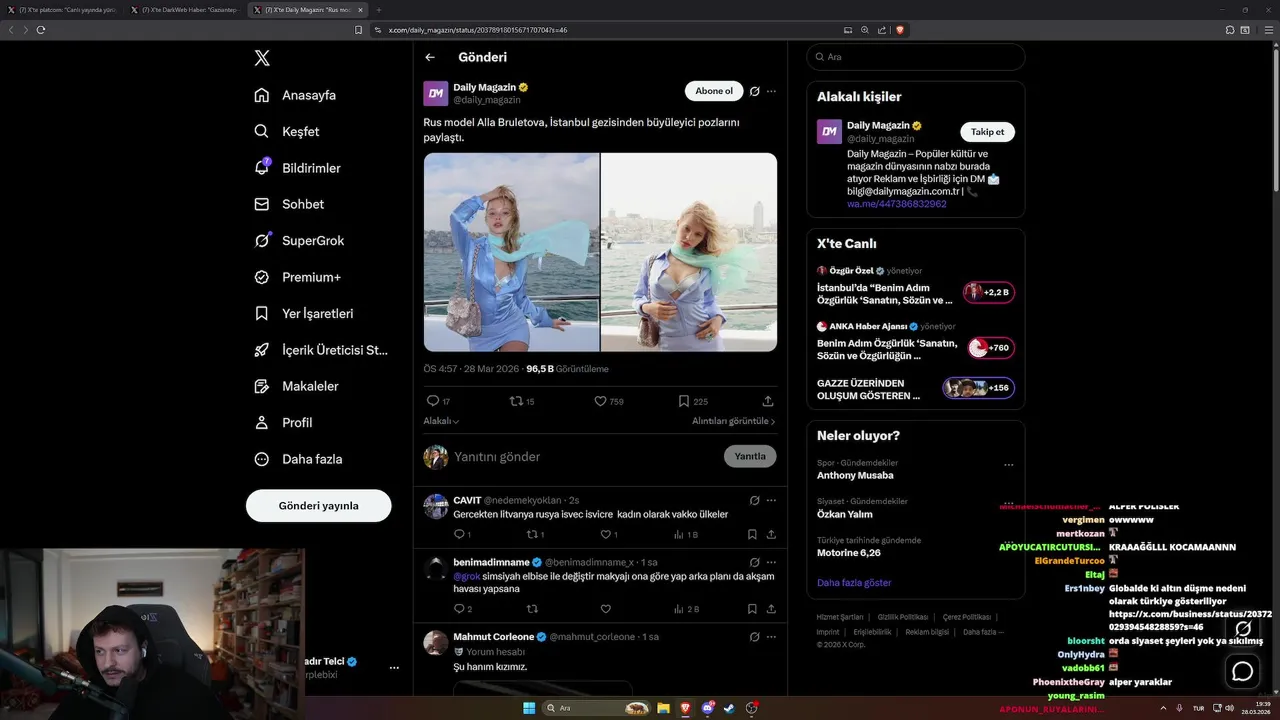This screenshot has height=720, width=1280.
Task: Bookmark the CAVIT reply
Action: (x=752, y=535)
